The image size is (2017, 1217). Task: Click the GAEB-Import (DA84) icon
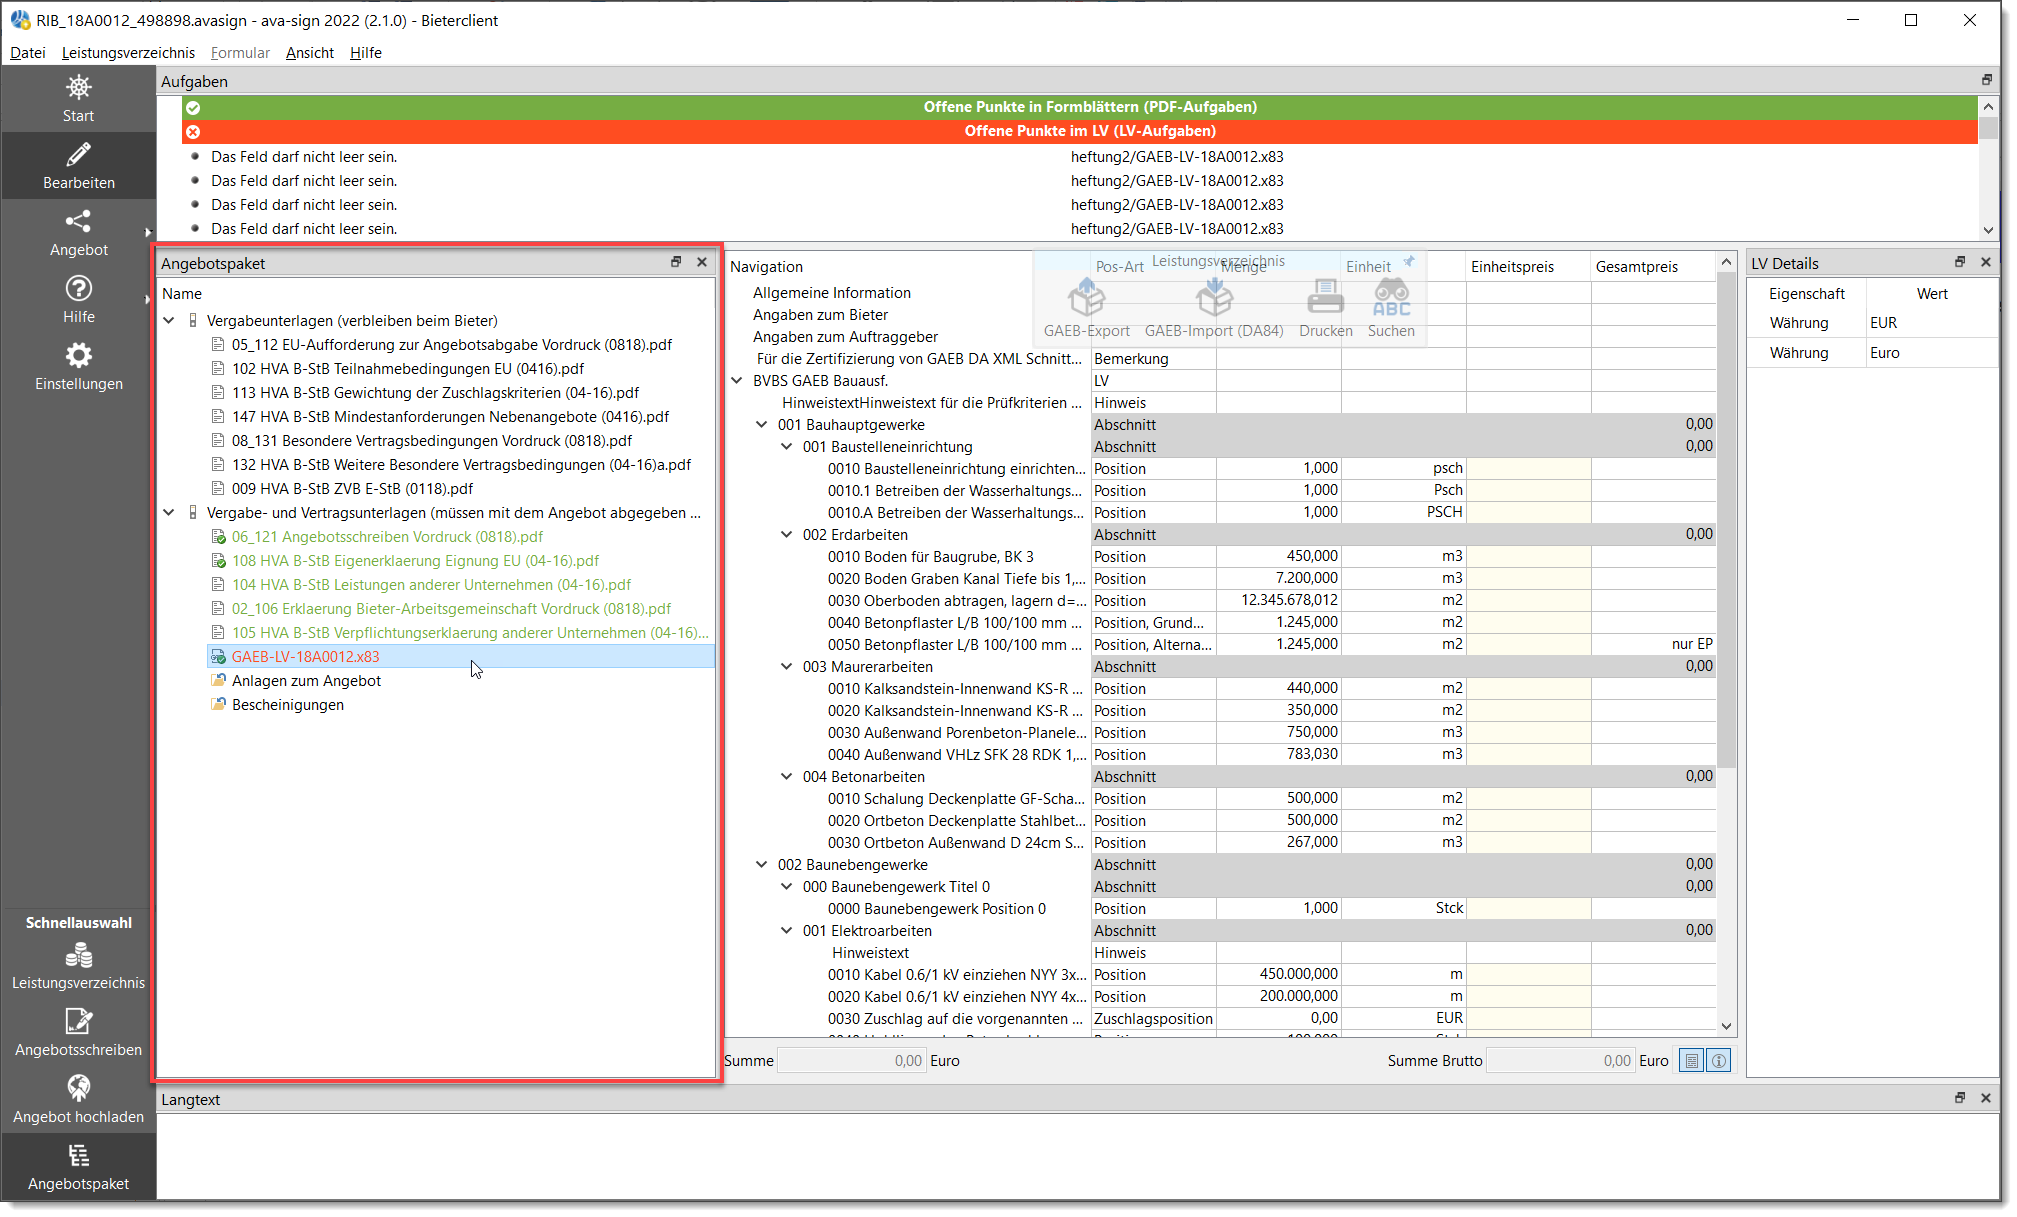click(x=1214, y=298)
